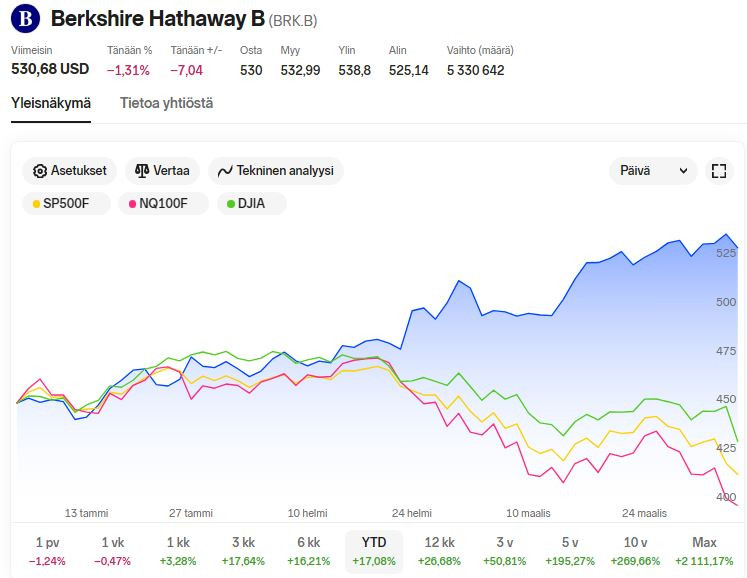Click the Tänään +/- value −7,04

tap(187, 71)
